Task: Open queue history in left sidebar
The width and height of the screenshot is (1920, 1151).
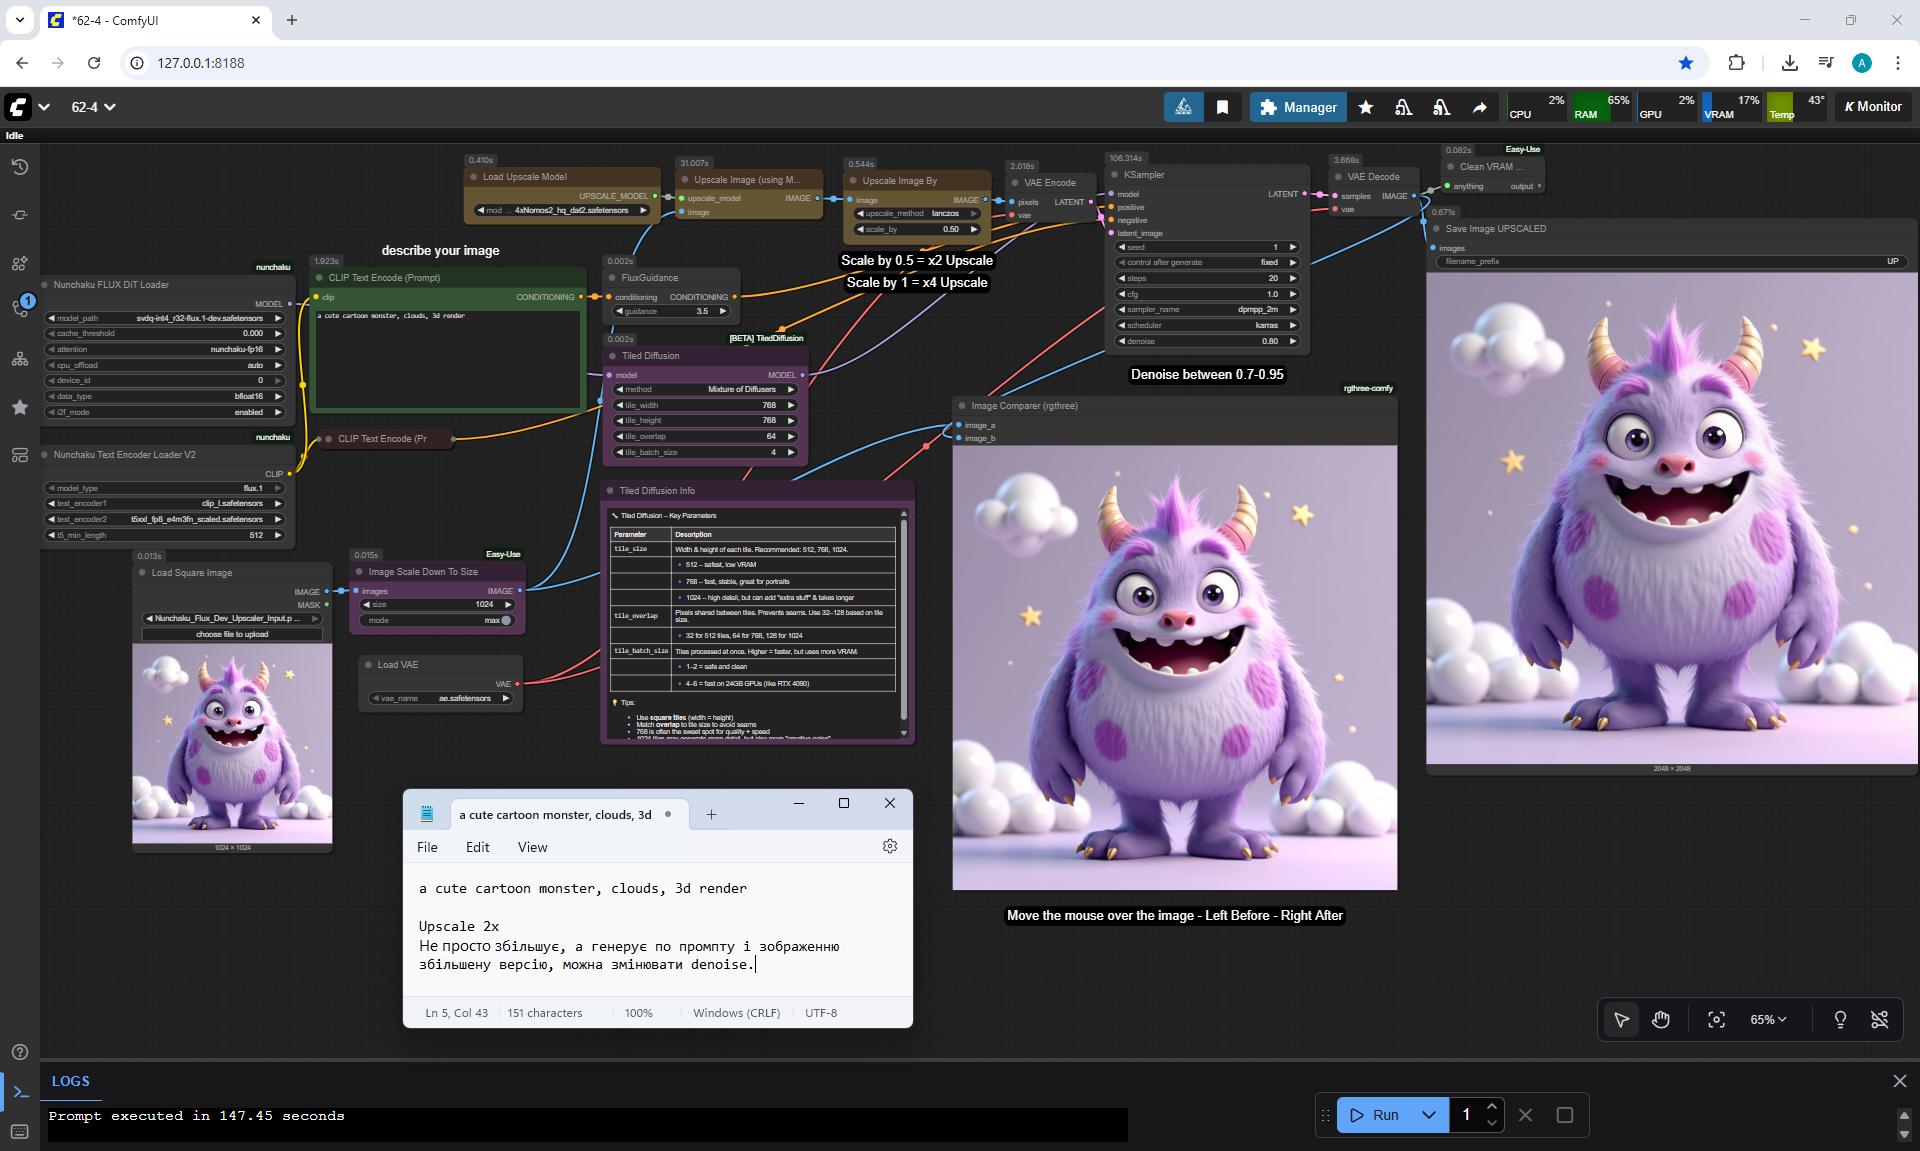Action: (20, 167)
